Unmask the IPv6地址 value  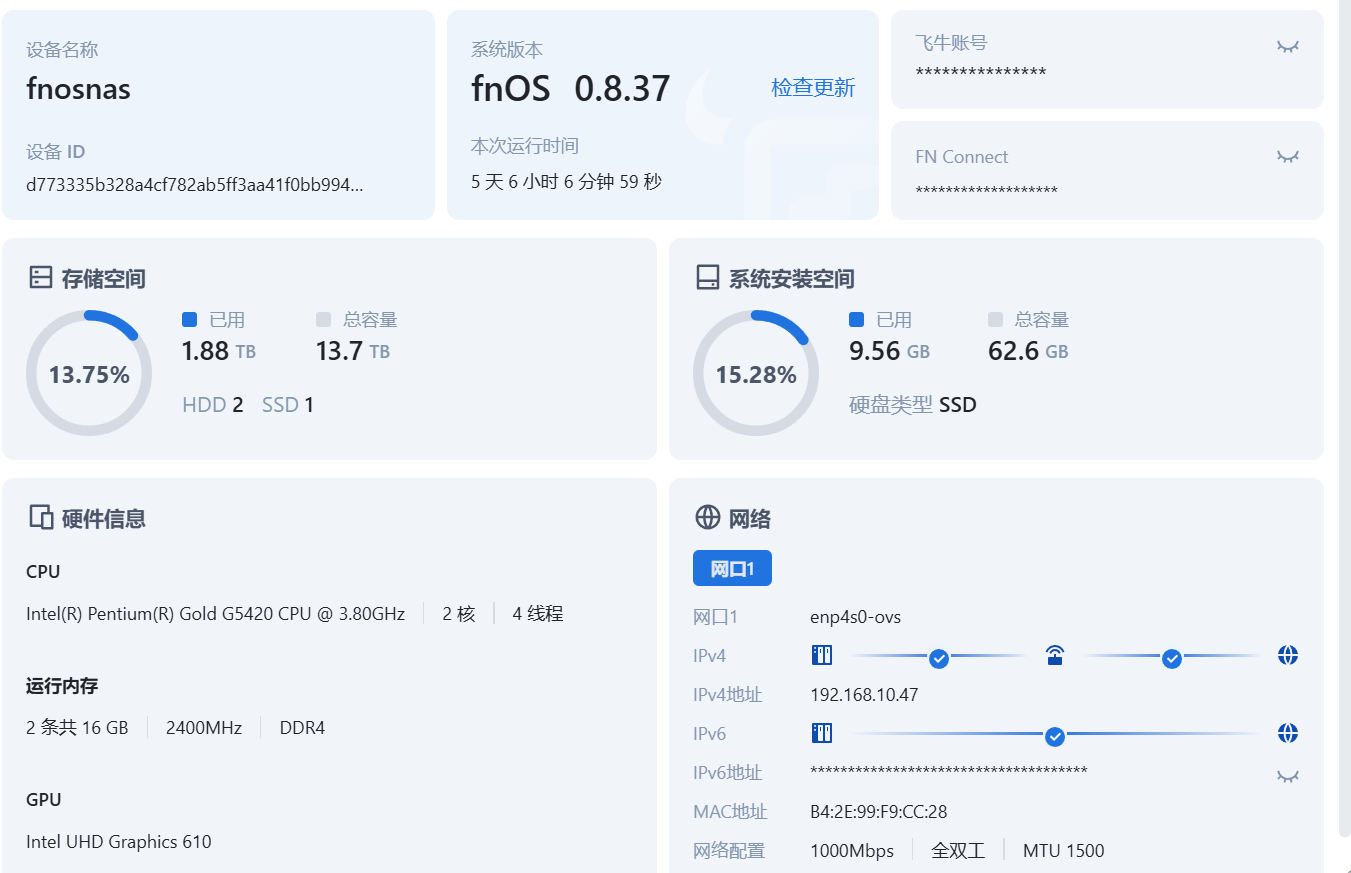tap(1287, 777)
